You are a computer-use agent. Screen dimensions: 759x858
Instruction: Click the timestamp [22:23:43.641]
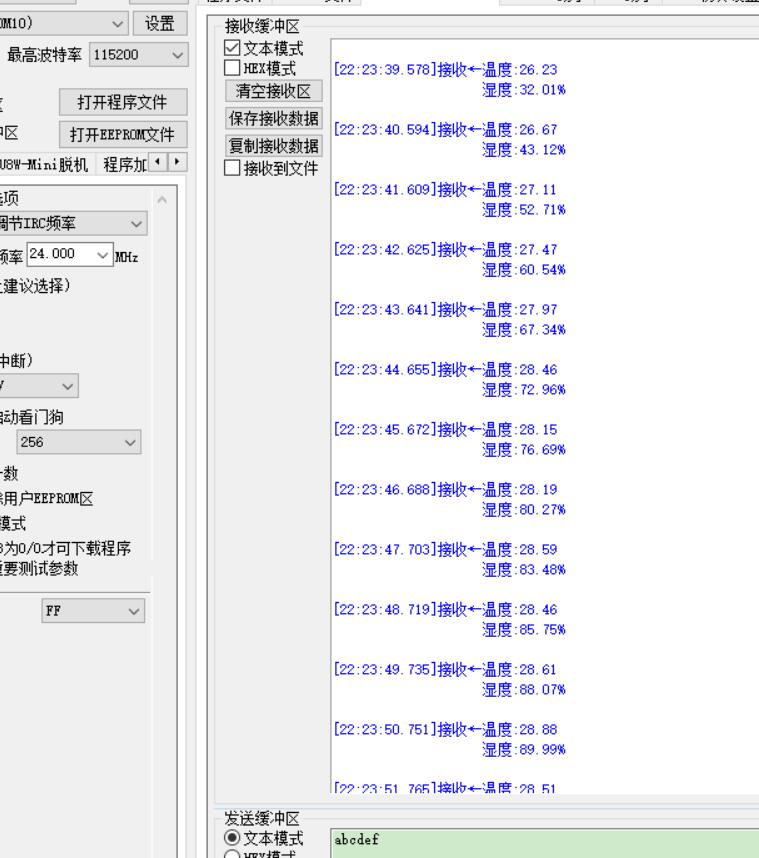pos(385,310)
